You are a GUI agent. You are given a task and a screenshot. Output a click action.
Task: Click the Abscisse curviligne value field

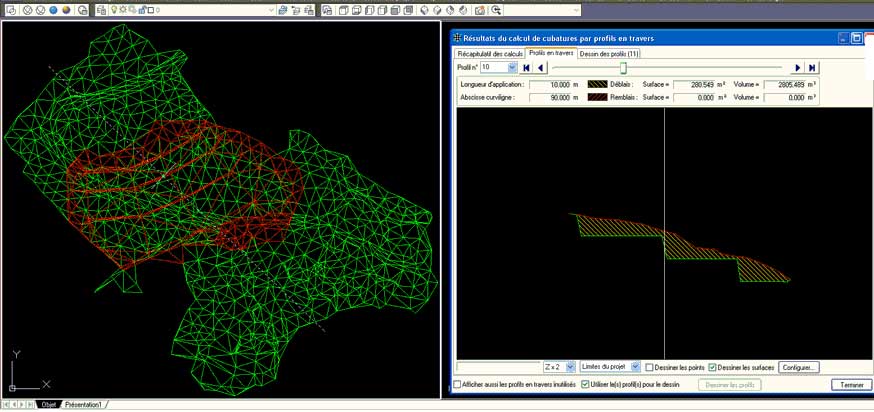(550, 97)
